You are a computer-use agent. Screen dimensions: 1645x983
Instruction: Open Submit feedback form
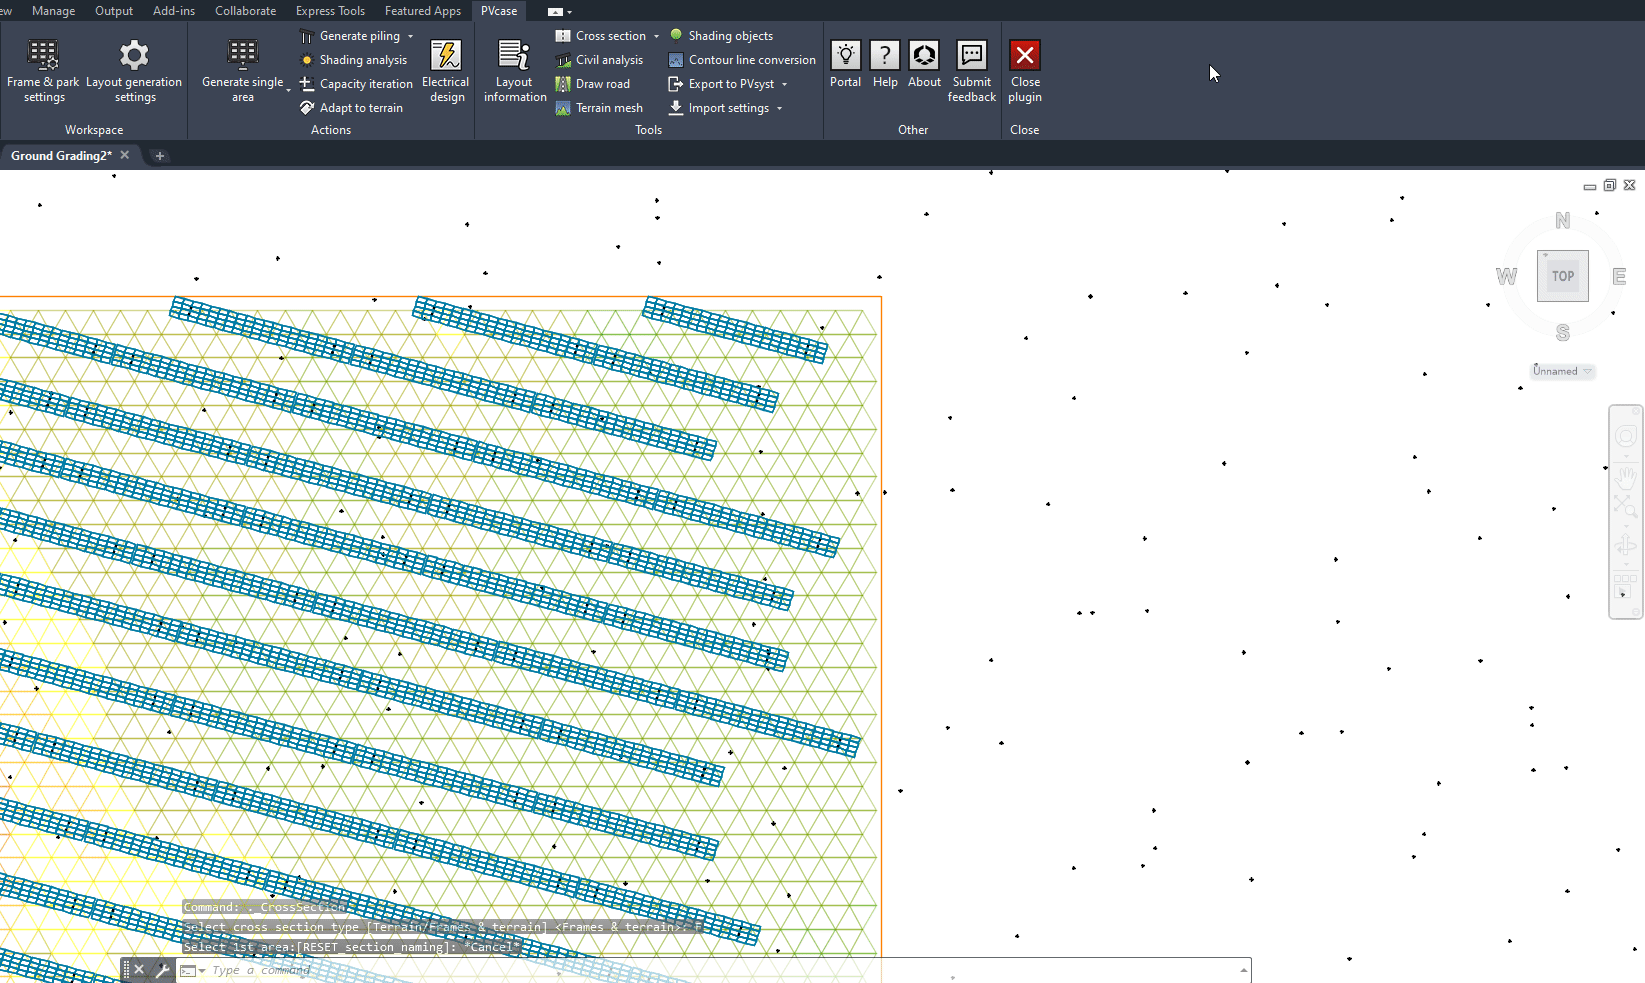[972, 71]
